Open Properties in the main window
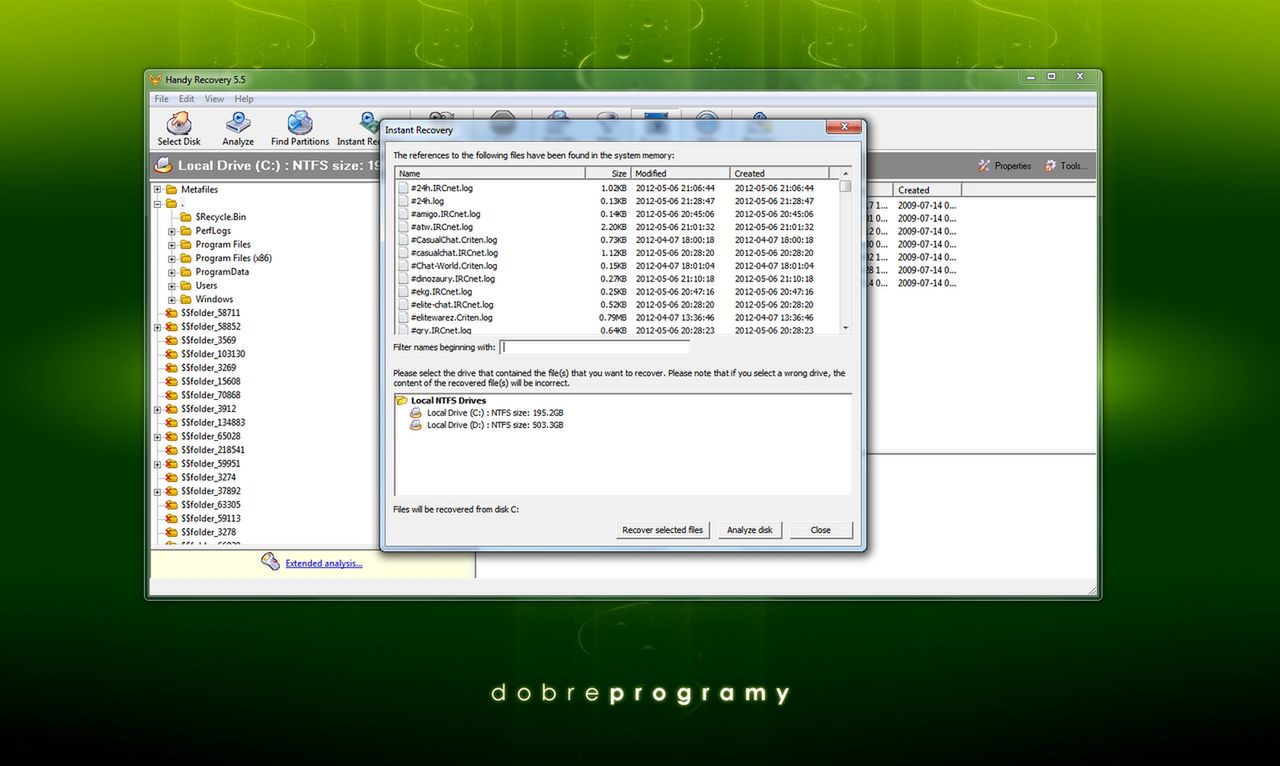The height and width of the screenshot is (766, 1280). click(x=1004, y=166)
